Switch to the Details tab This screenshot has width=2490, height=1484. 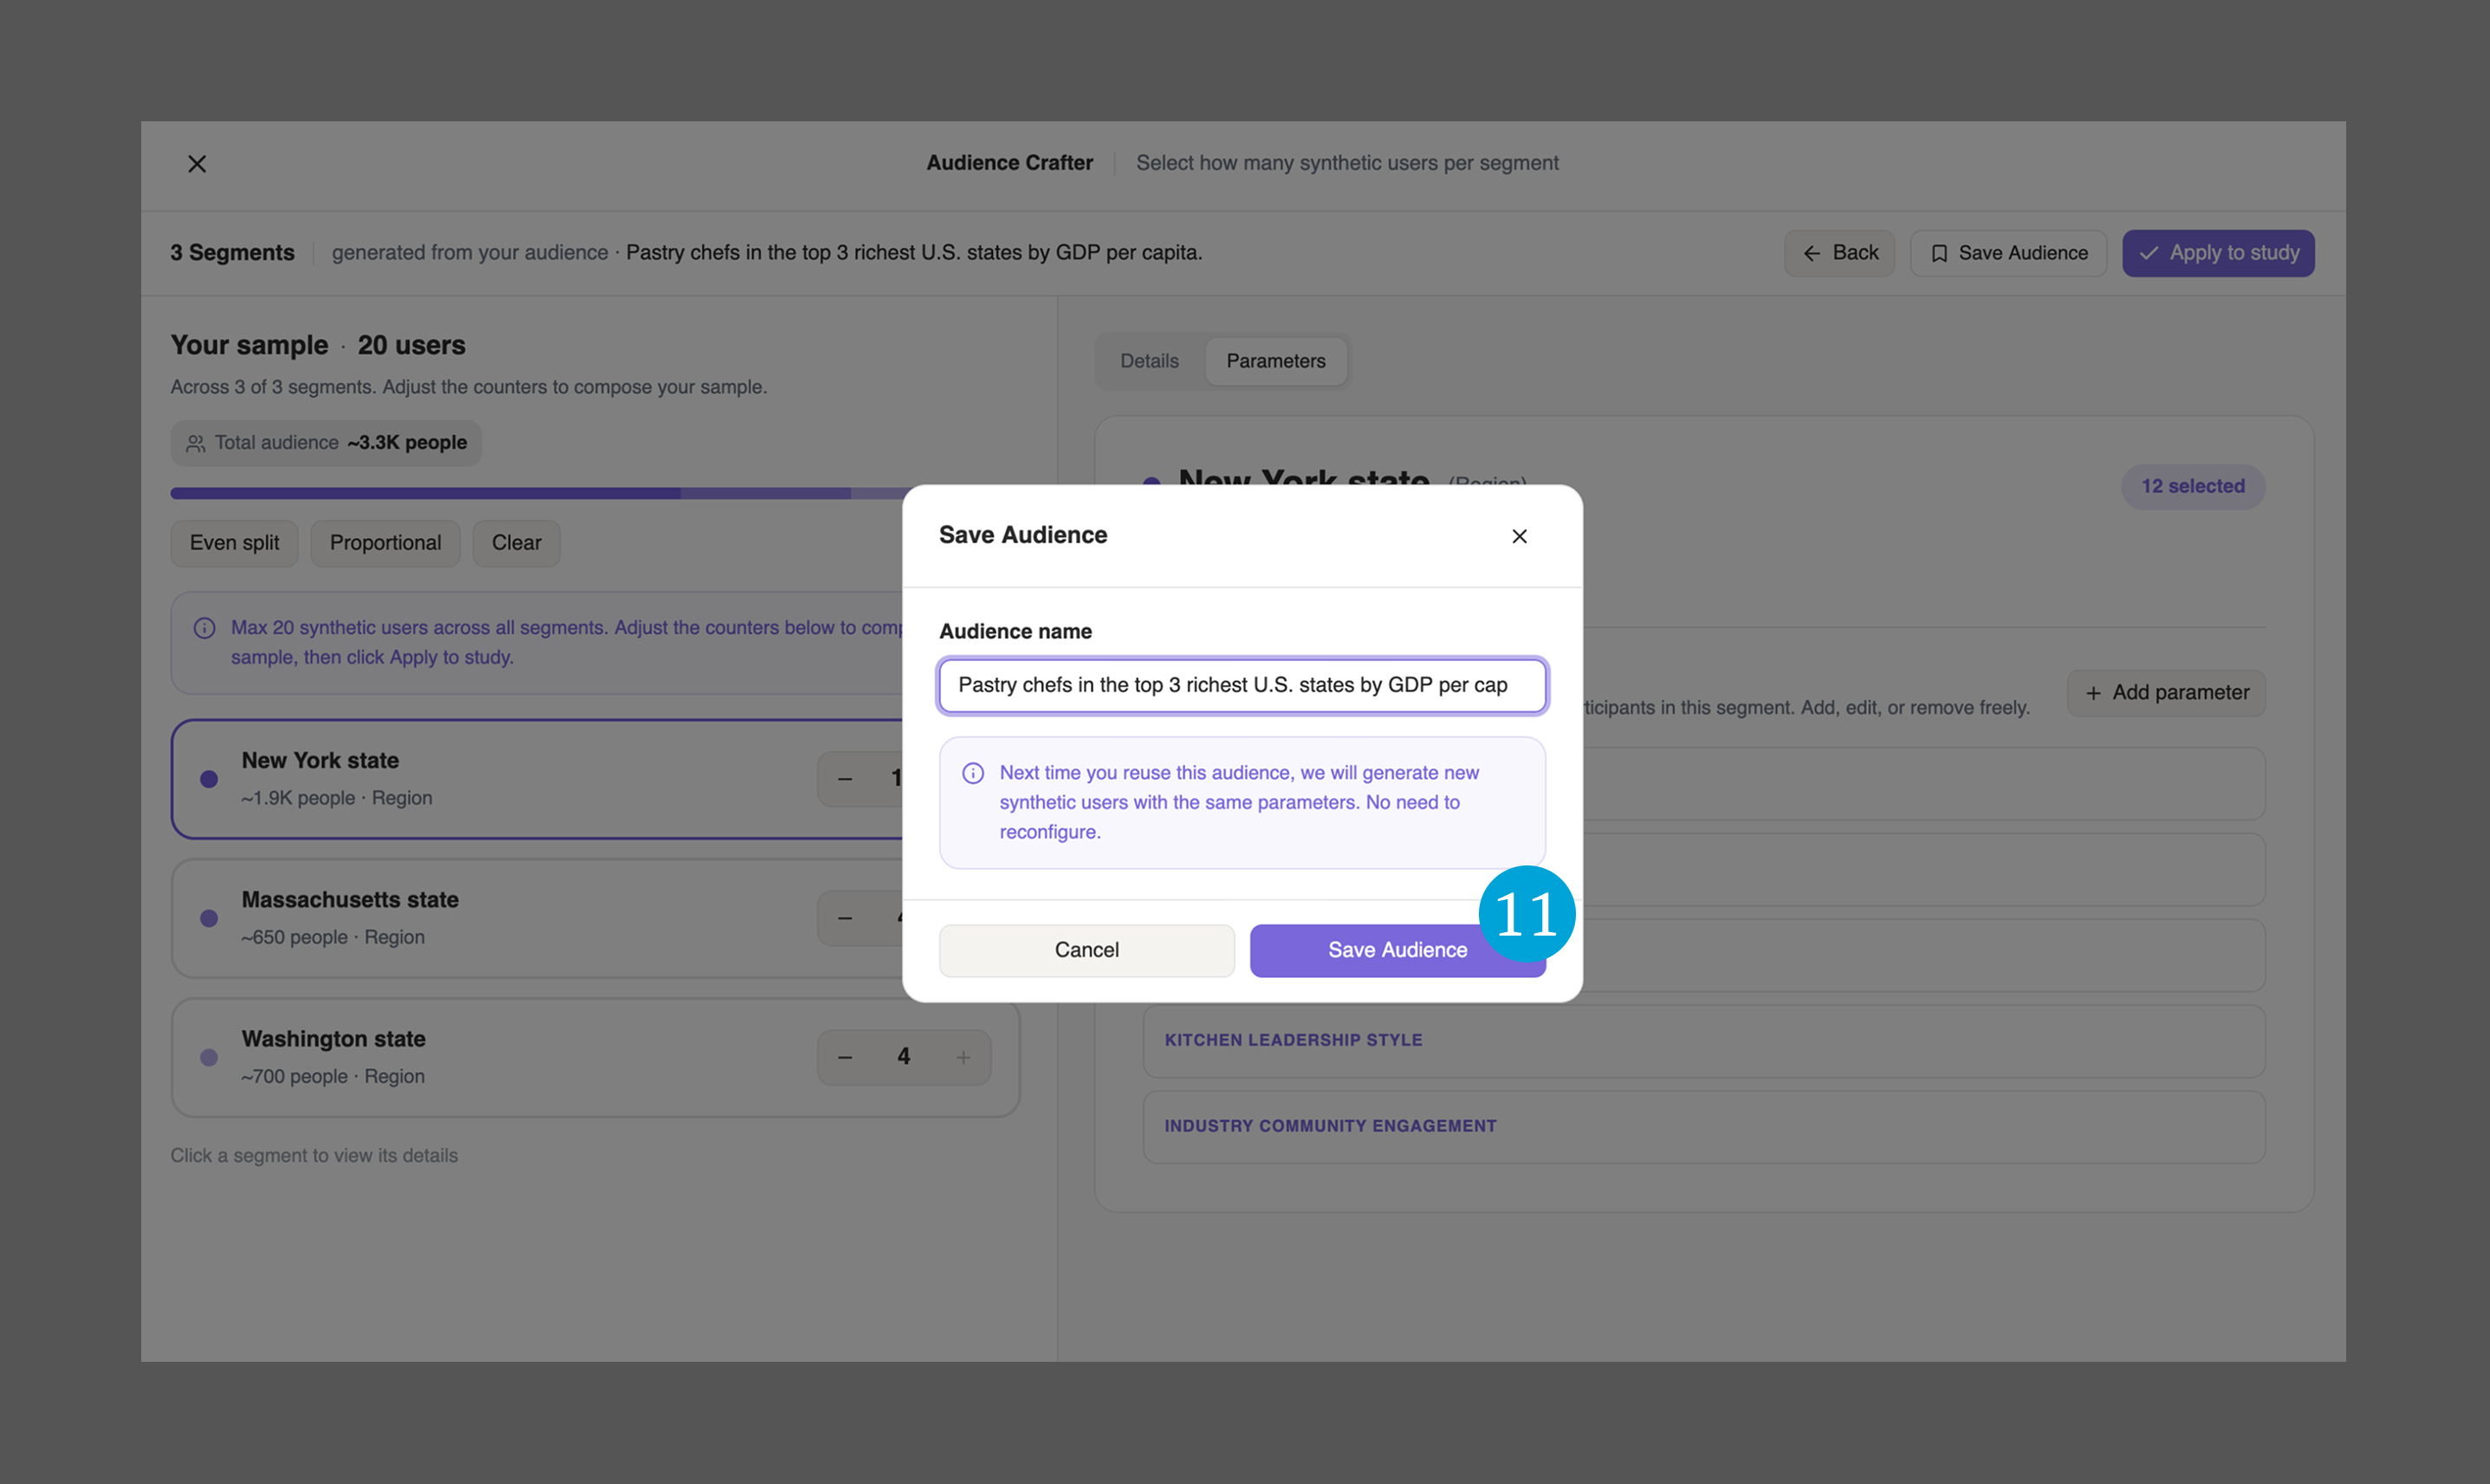1149,361
